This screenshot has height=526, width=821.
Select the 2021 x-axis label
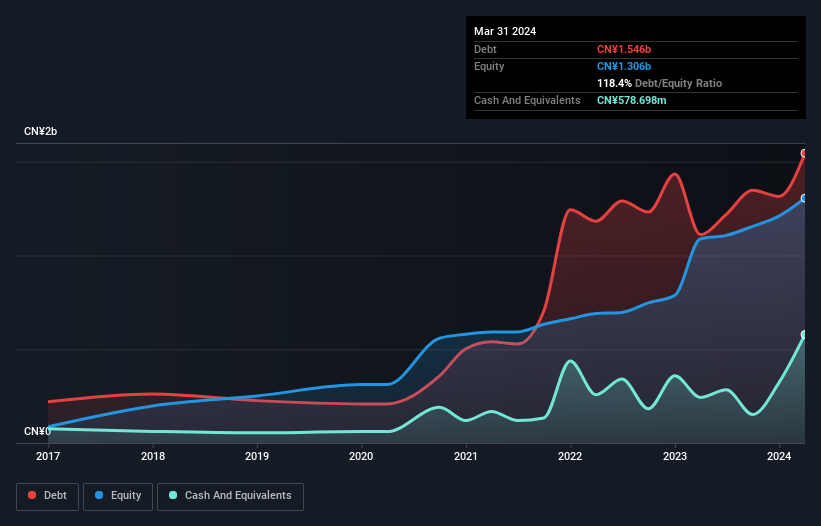coord(465,456)
